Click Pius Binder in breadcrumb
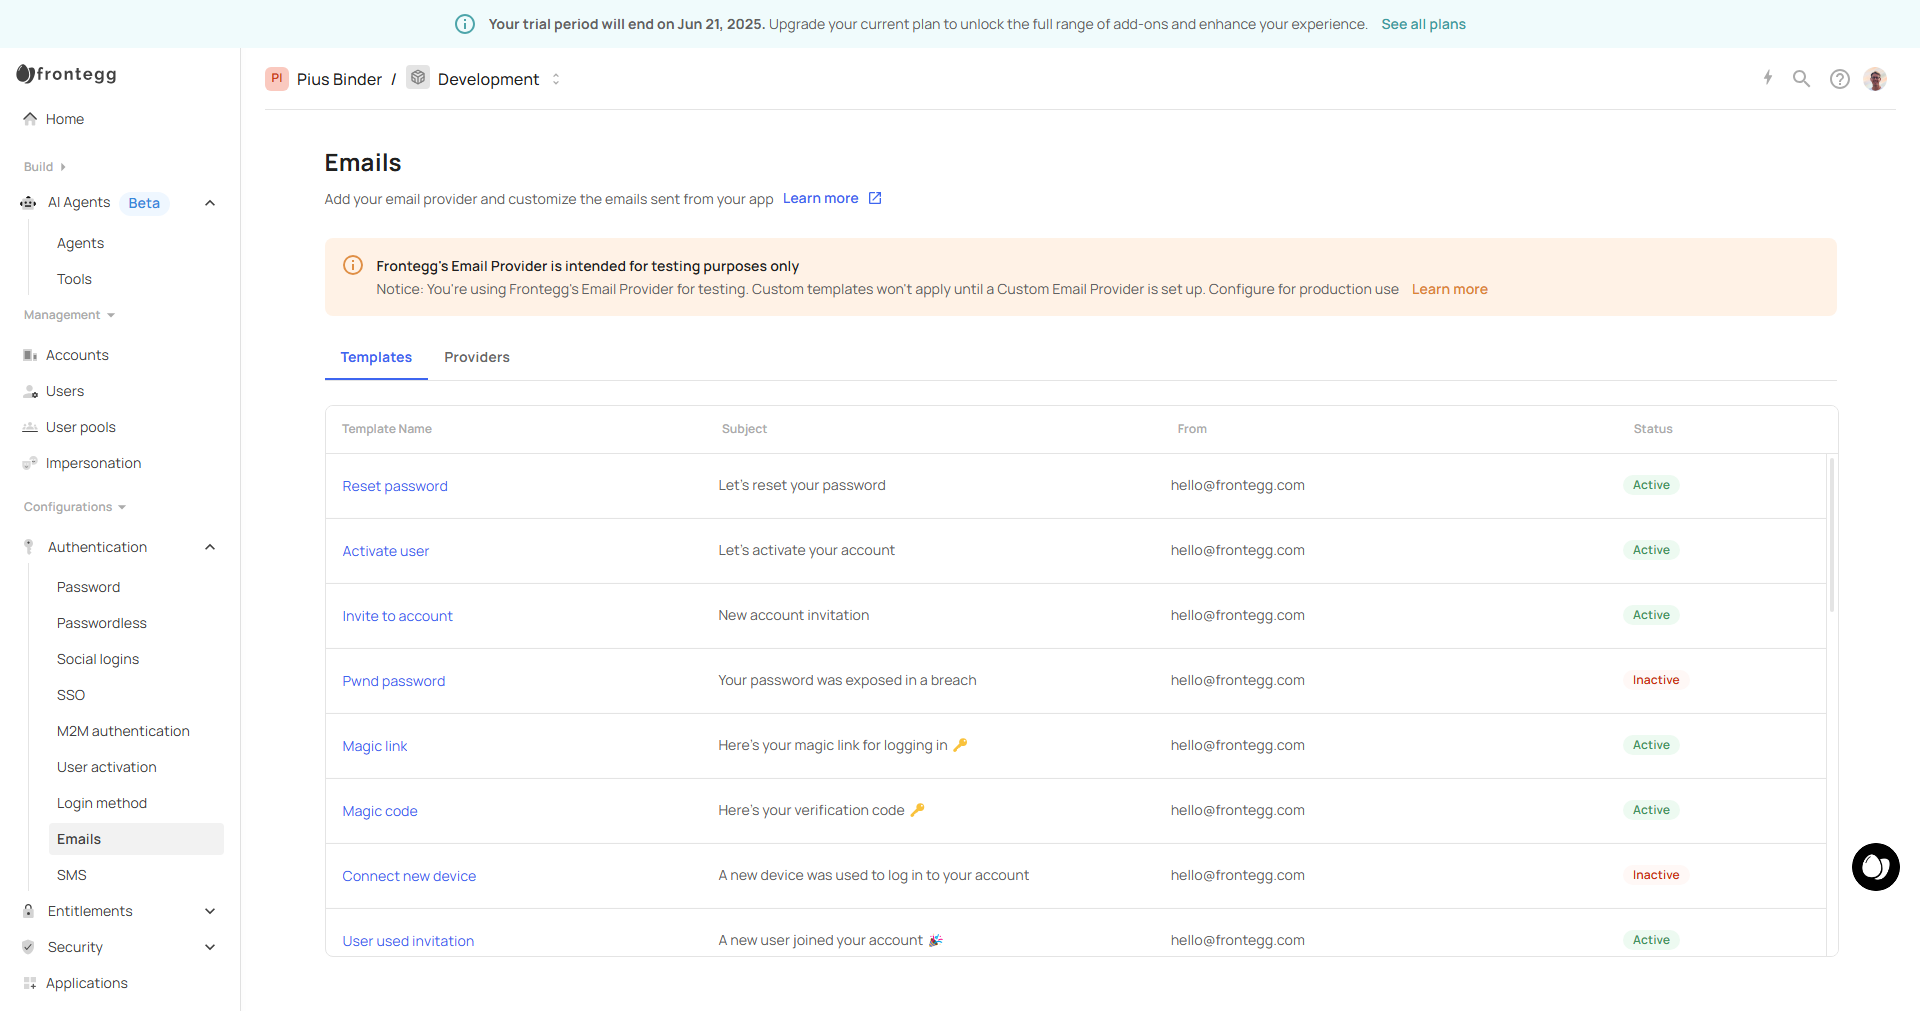The width and height of the screenshot is (1920, 1011). point(339,79)
